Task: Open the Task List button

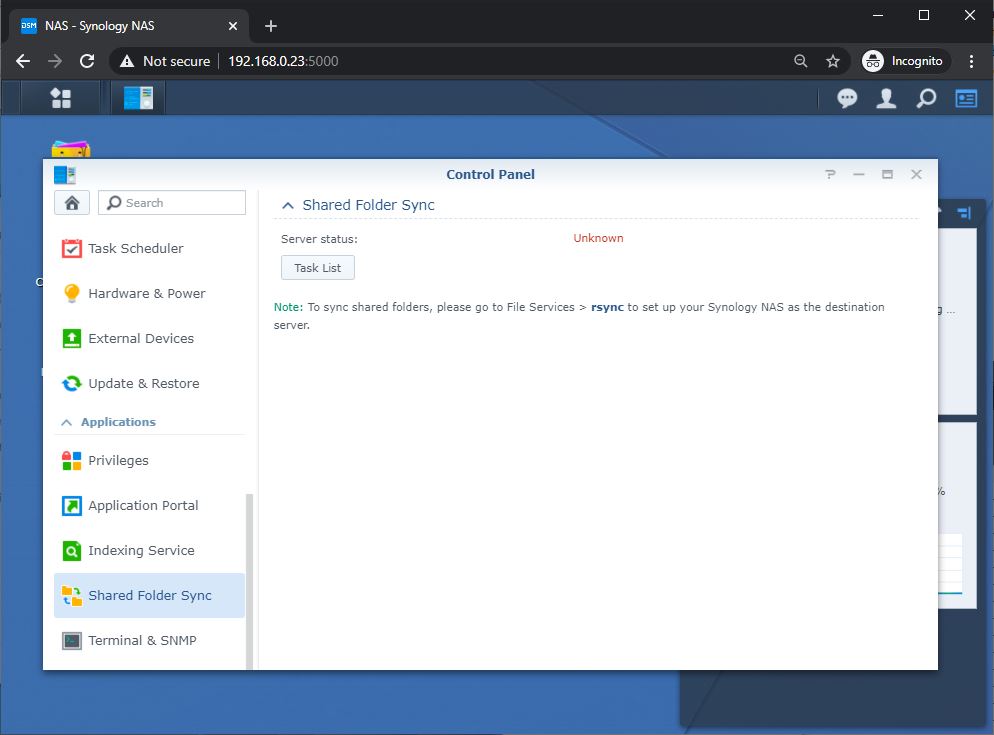Action: coord(318,268)
